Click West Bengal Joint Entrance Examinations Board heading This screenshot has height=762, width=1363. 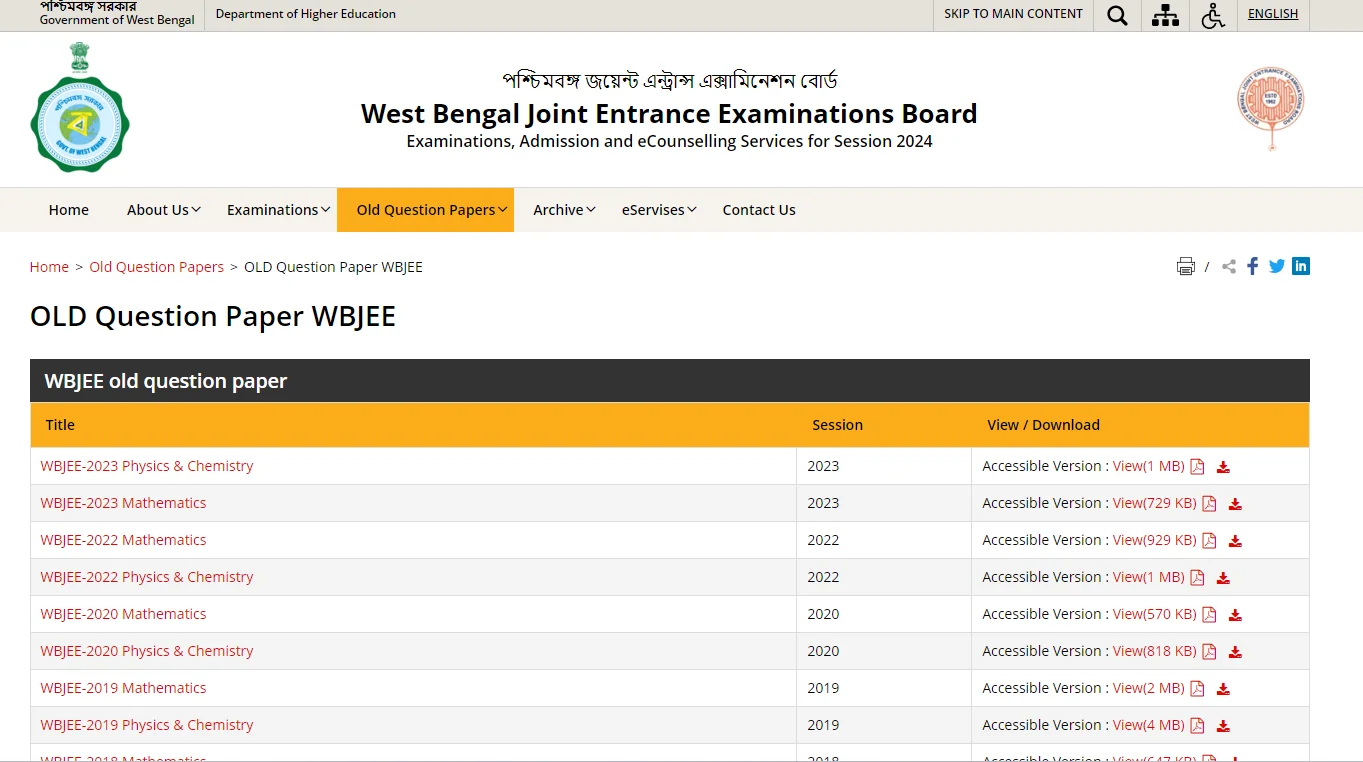point(669,113)
